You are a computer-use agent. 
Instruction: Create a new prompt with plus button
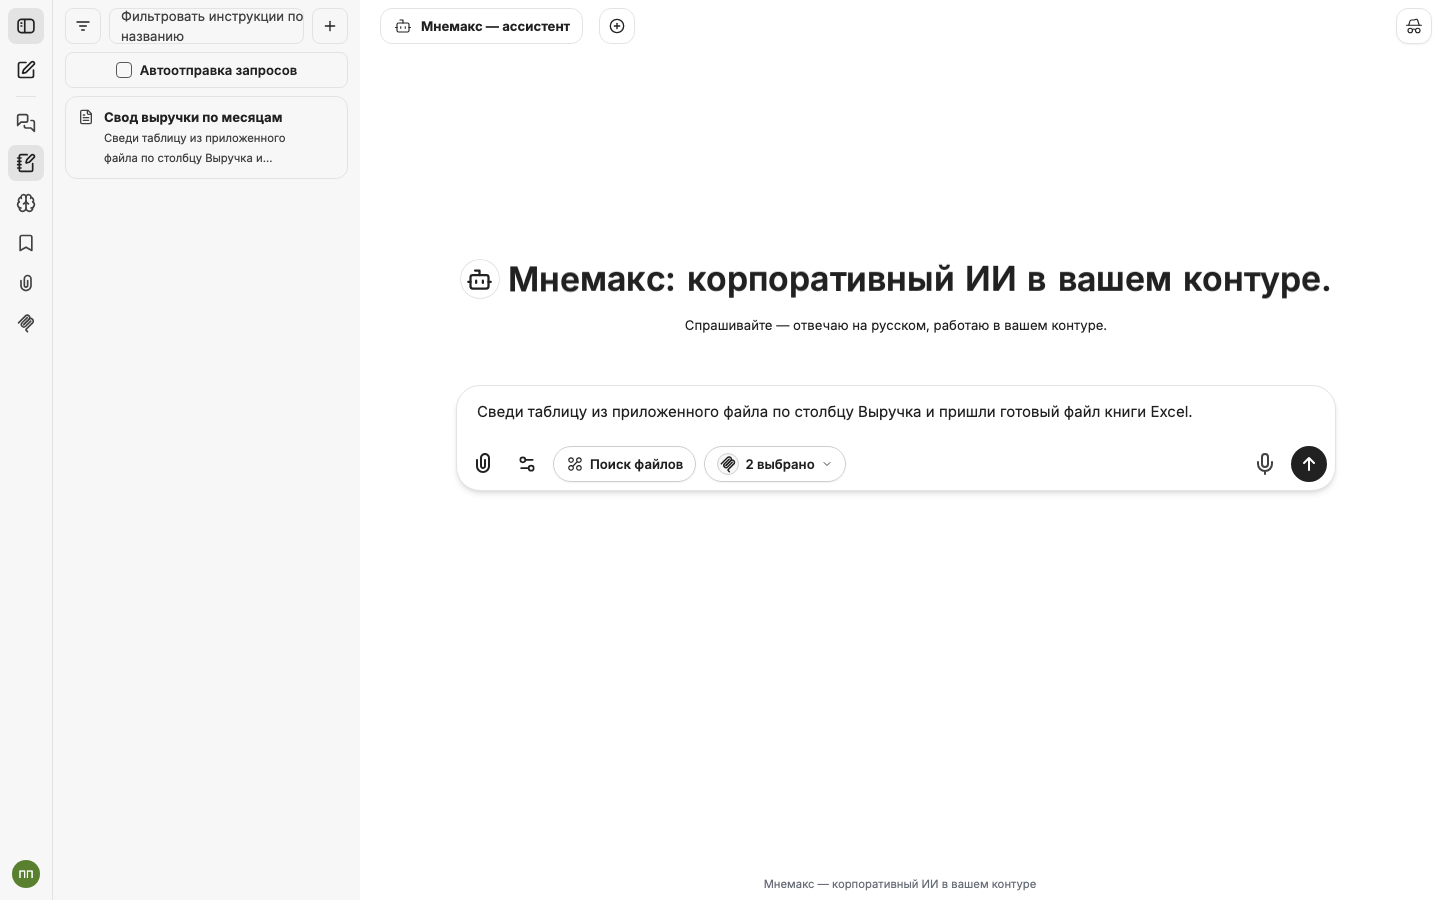pos(330,26)
